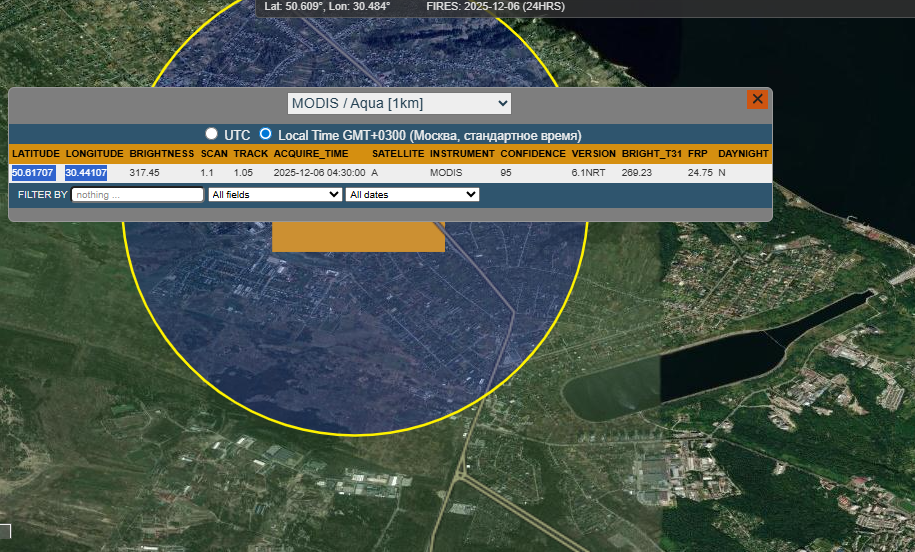This screenshot has height=552, width=915.
Task: Sort by the LATITUDE column header
Action: (x=36, y=154)
